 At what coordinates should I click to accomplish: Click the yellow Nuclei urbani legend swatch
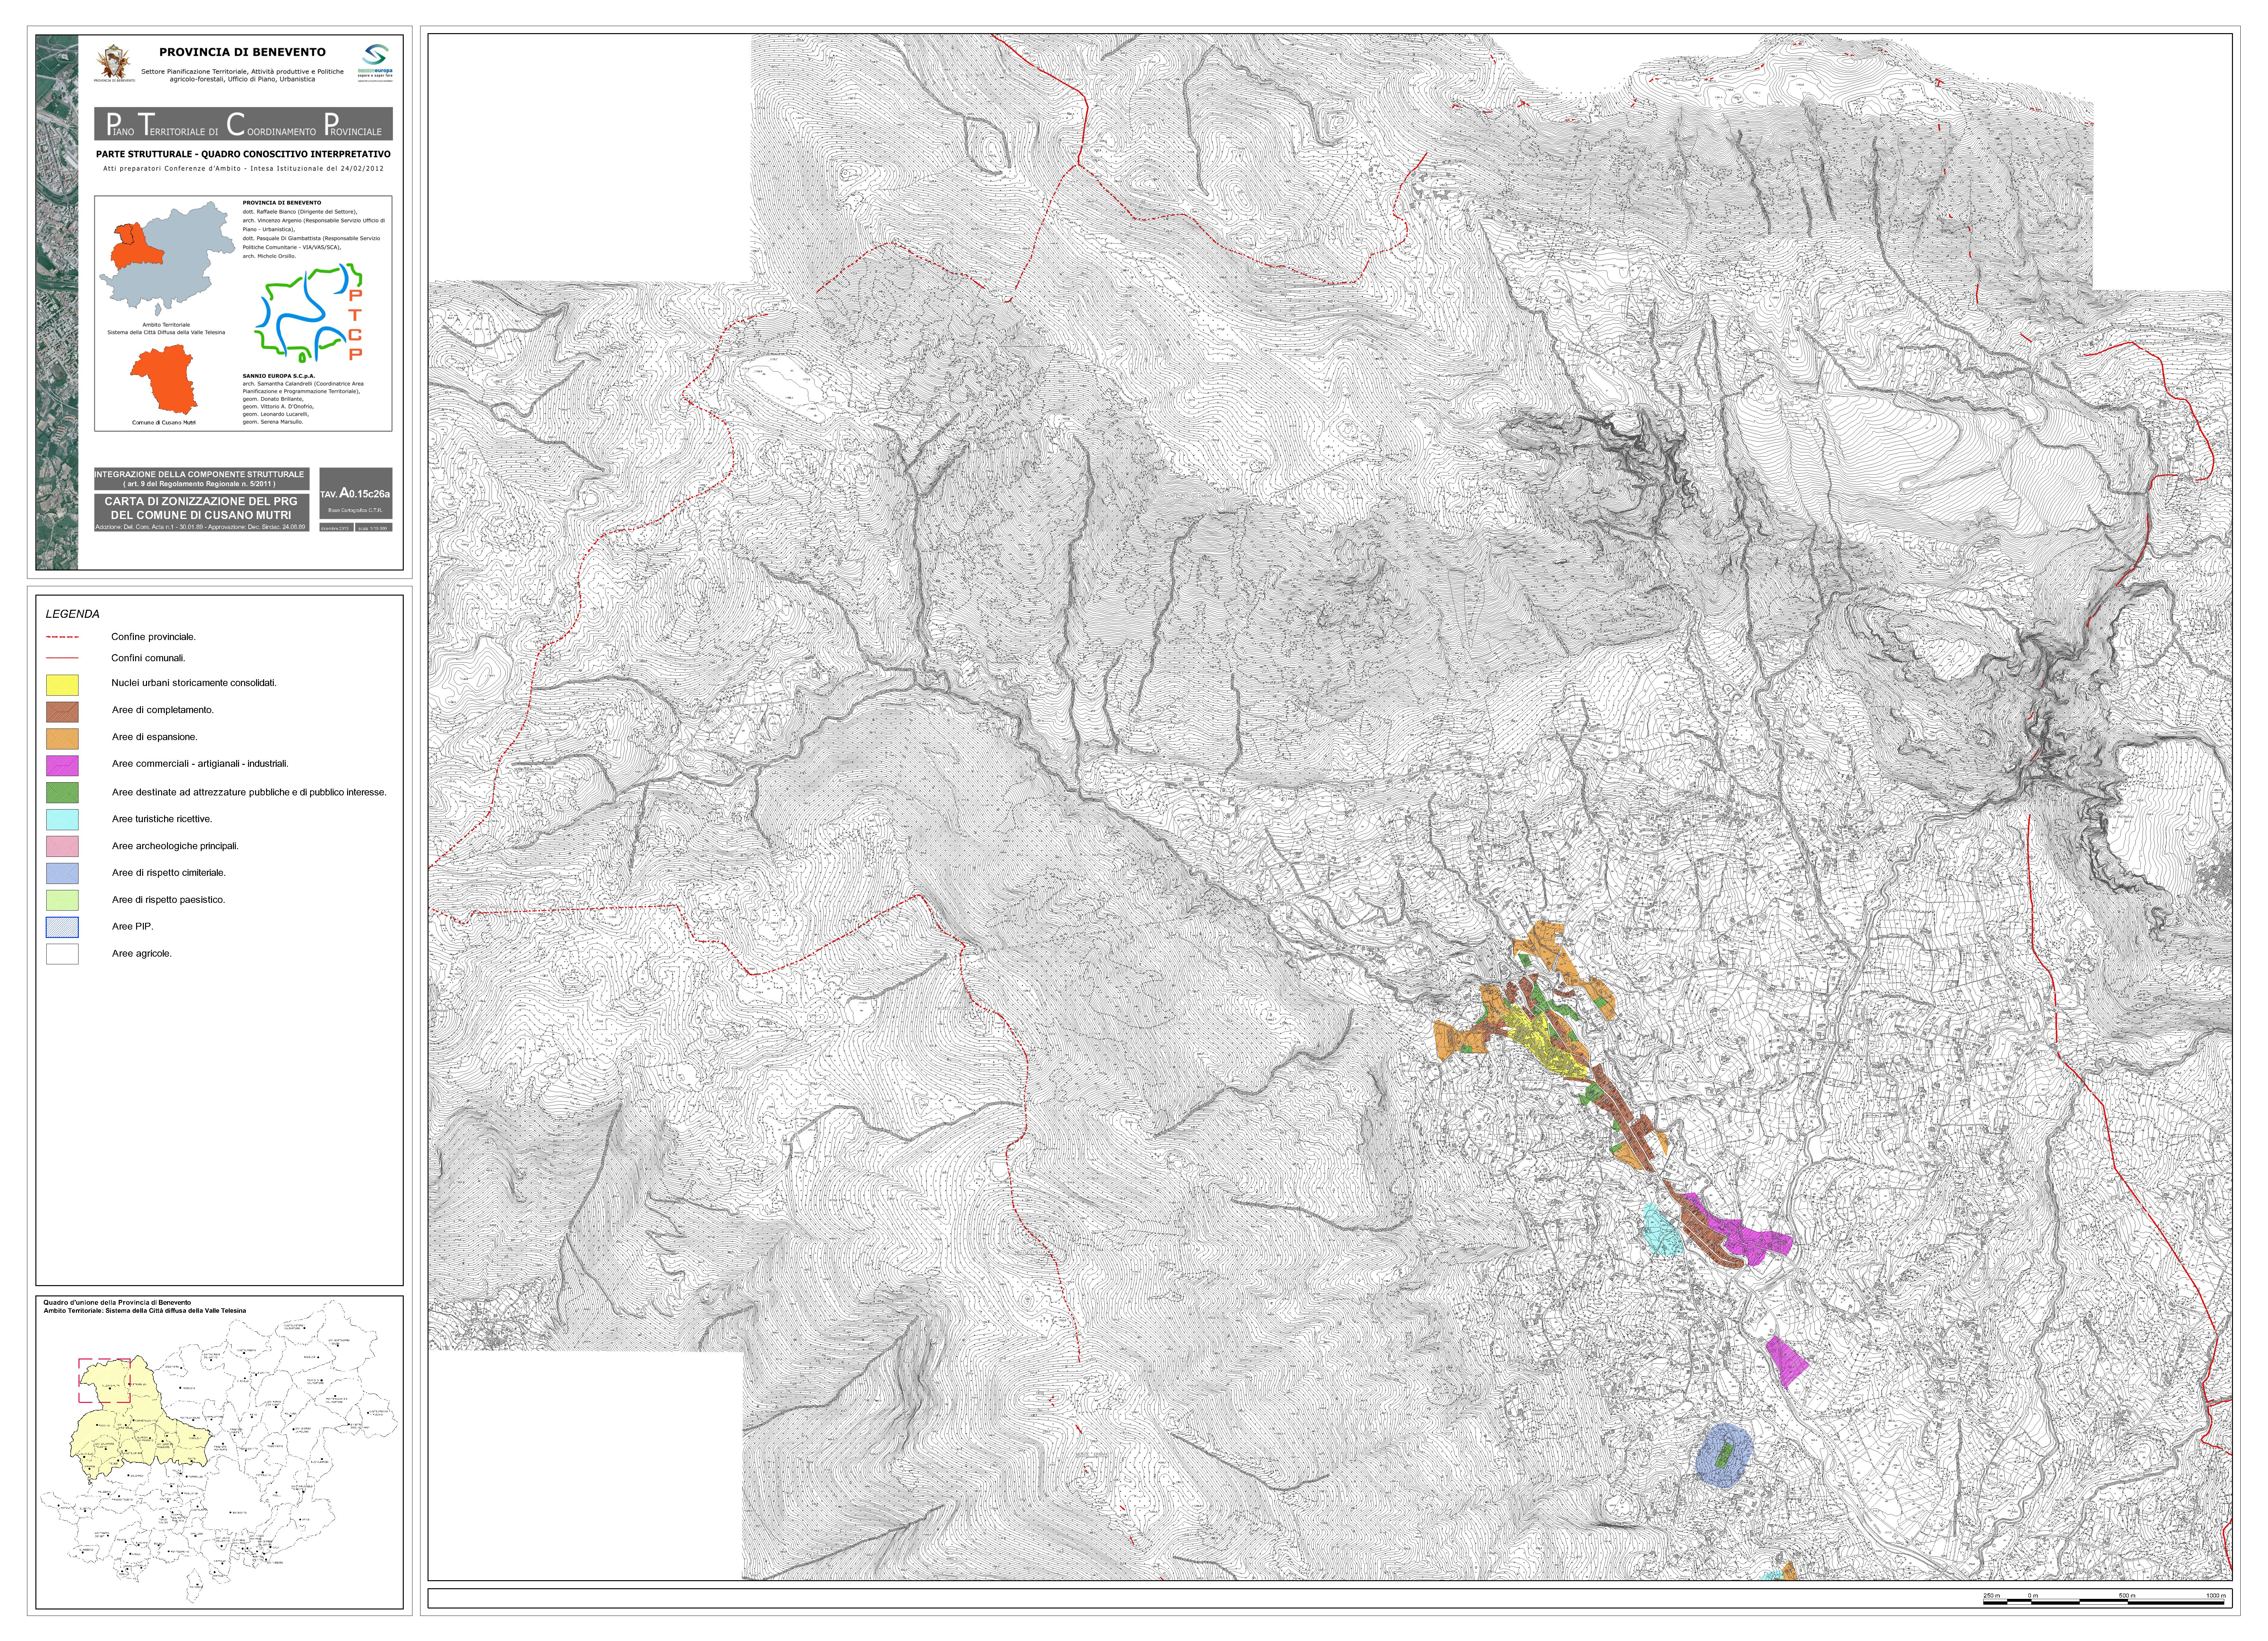(62, 685)
